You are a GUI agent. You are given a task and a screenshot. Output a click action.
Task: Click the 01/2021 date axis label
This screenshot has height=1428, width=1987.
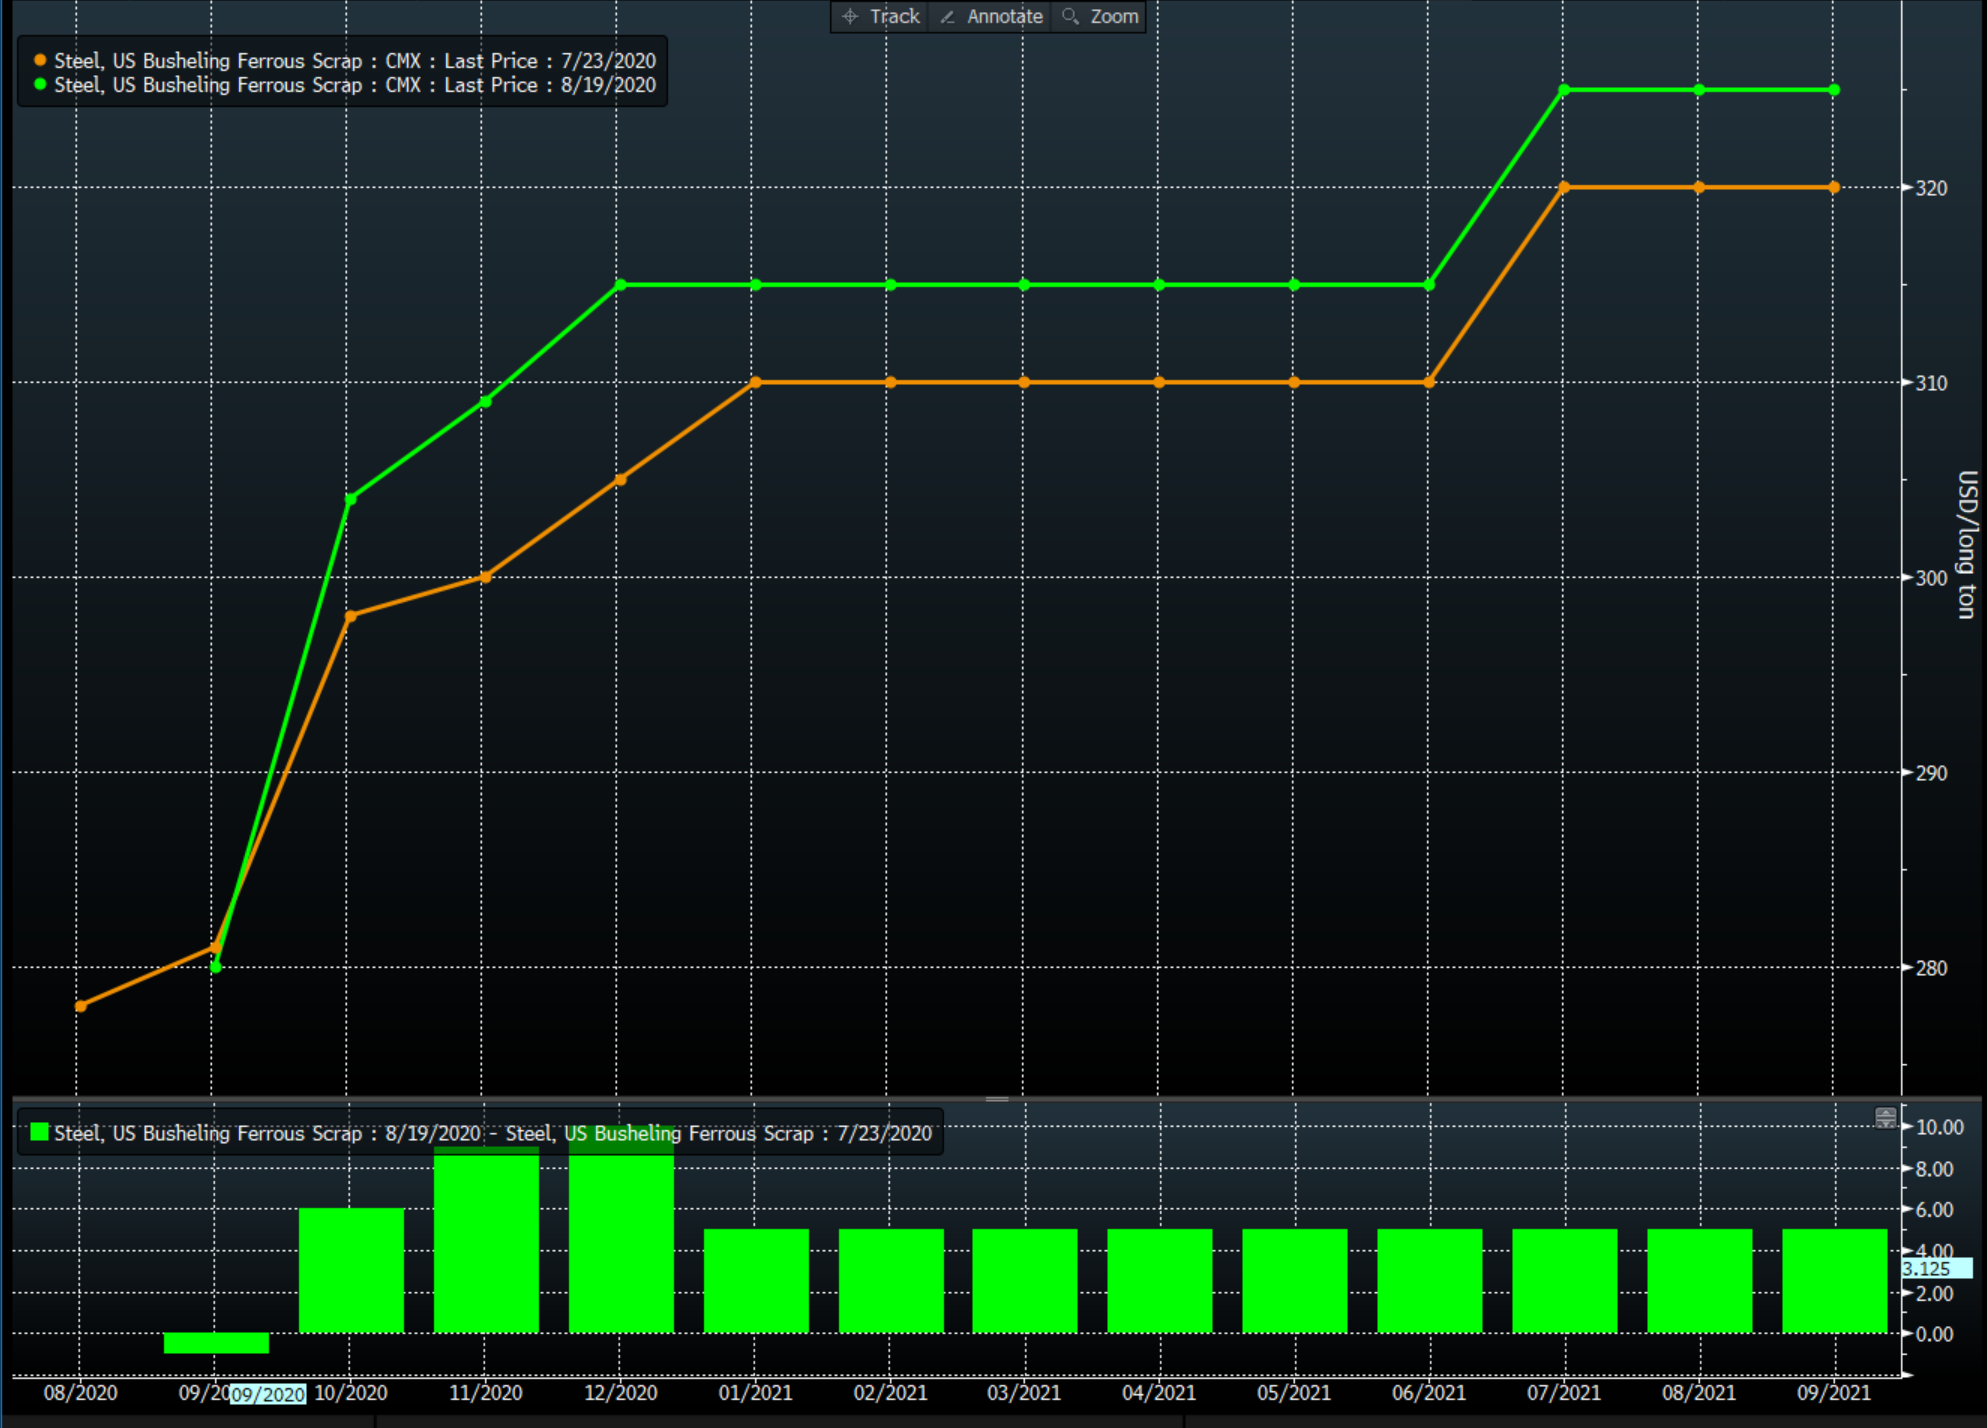tap(755, 1393)
